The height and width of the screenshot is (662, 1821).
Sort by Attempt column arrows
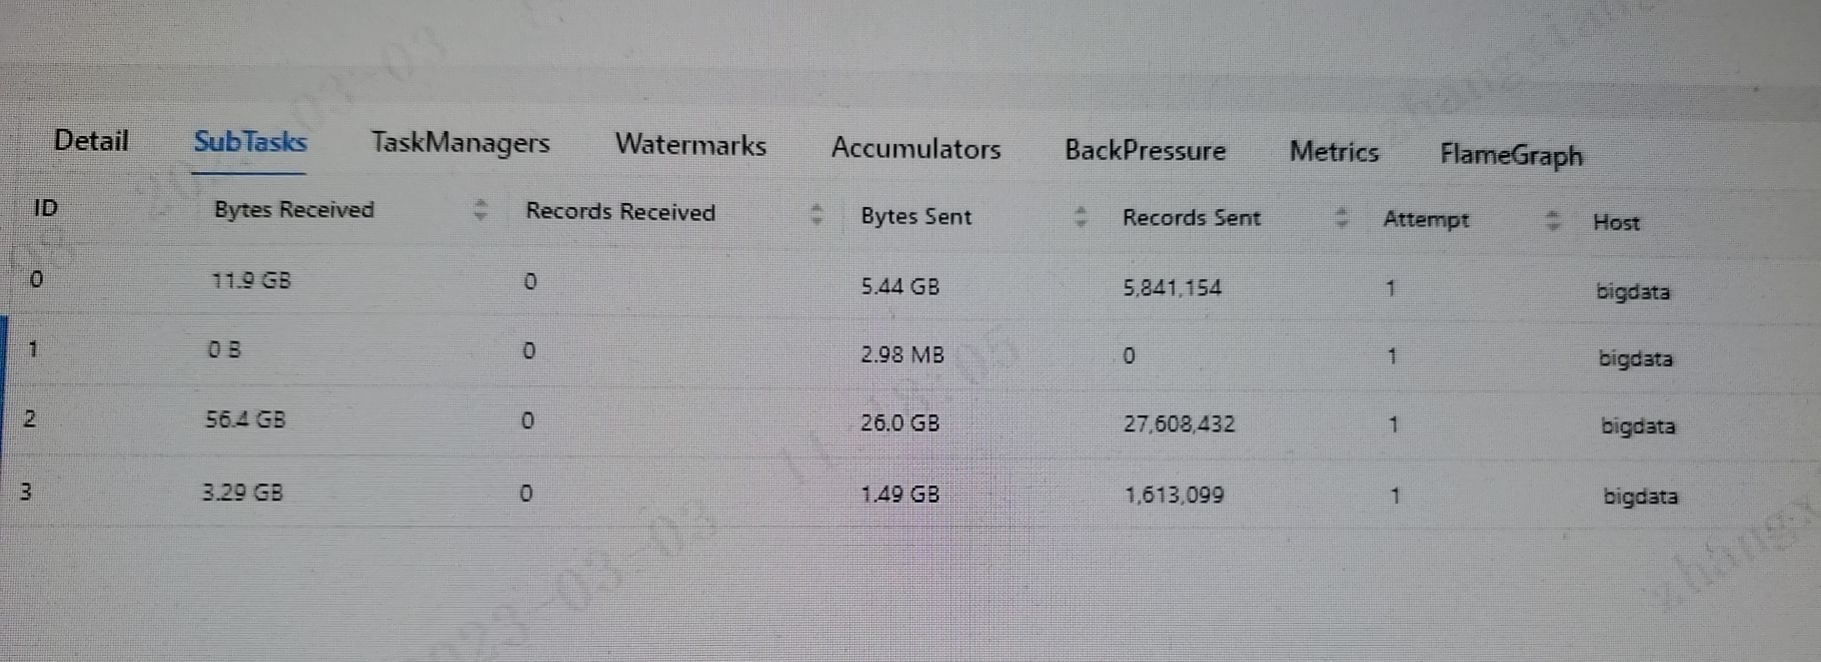[1552, 220]
